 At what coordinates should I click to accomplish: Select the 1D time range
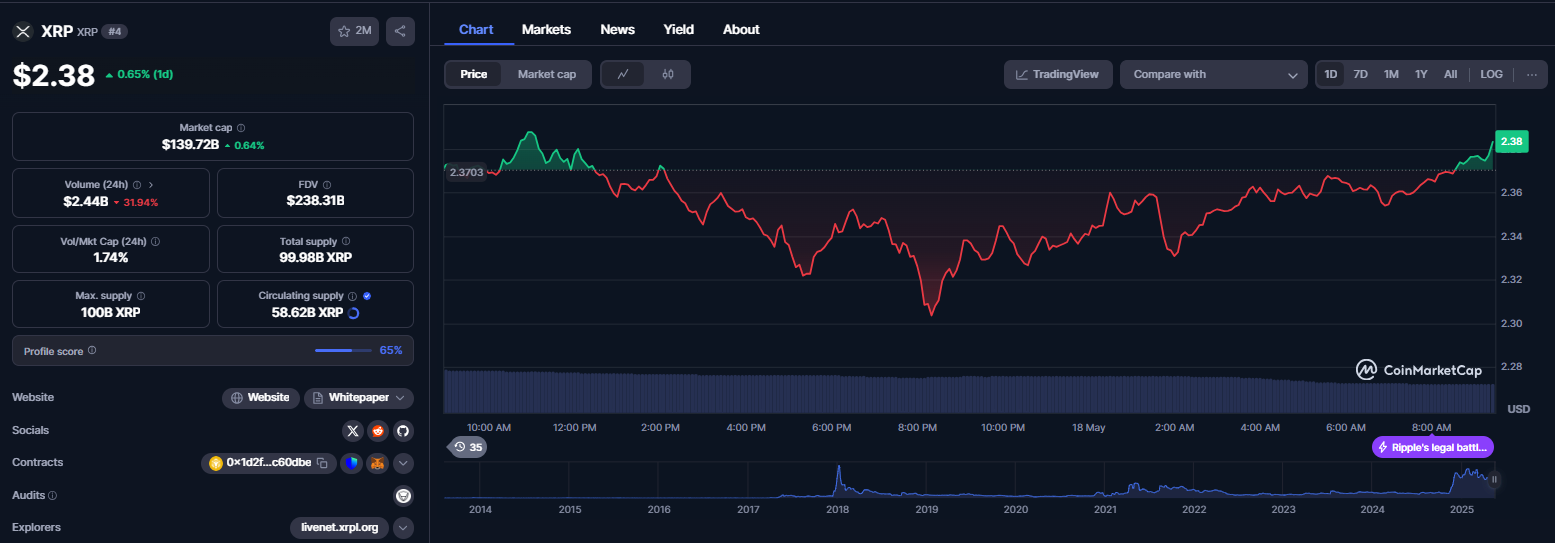(1331, 74)
